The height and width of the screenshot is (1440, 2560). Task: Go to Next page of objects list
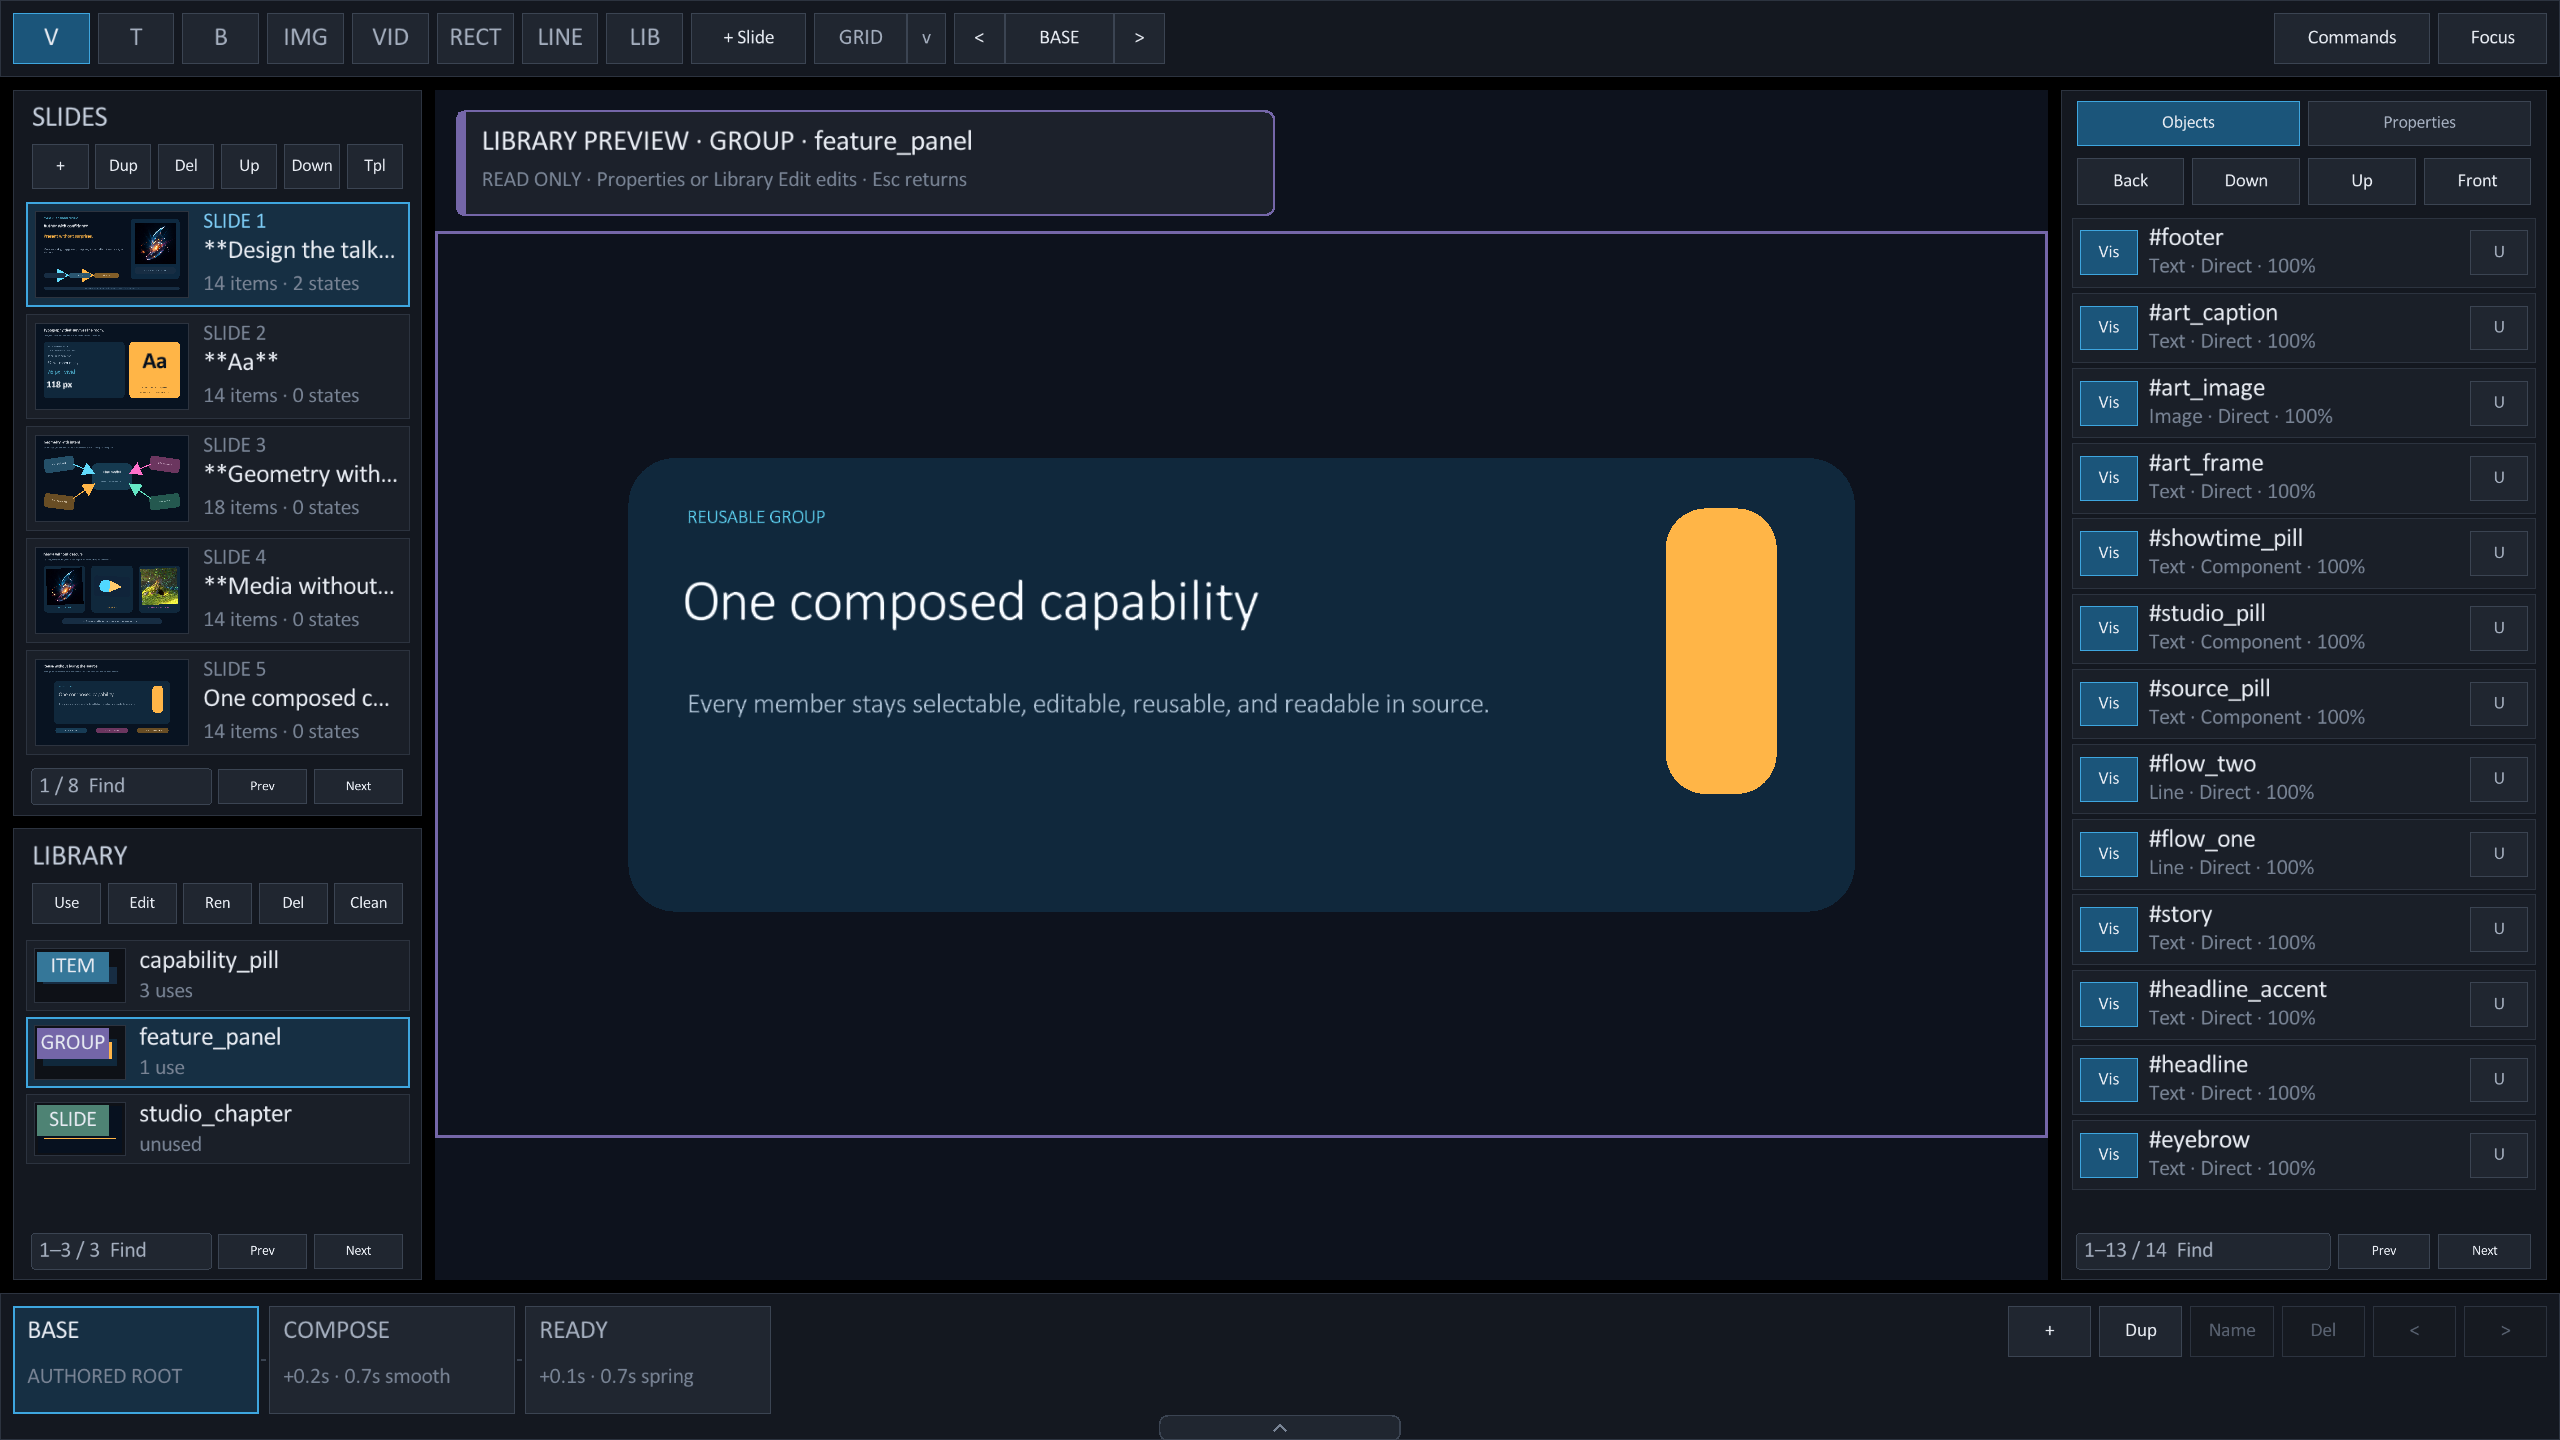click(x=2484, y=1251)
